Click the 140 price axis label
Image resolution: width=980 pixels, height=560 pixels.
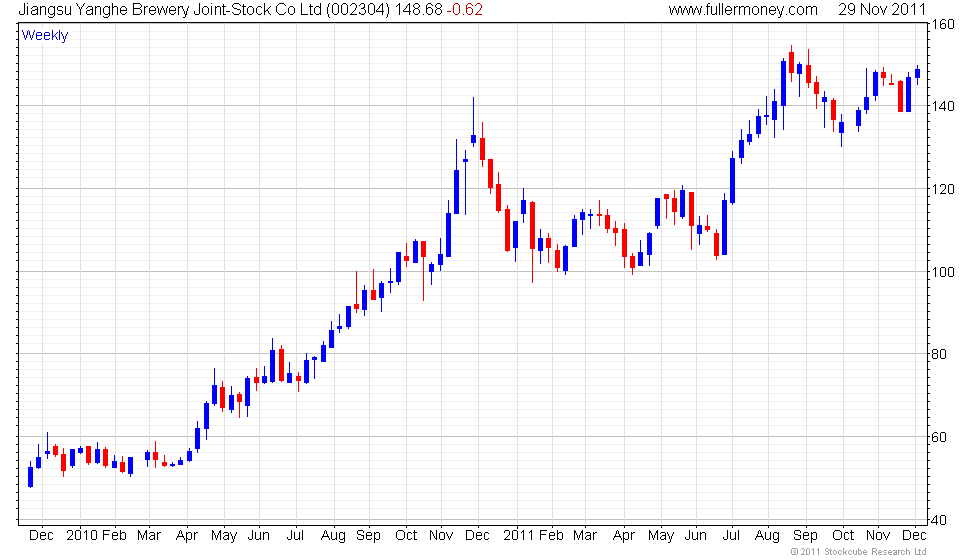tap(943, 106)
